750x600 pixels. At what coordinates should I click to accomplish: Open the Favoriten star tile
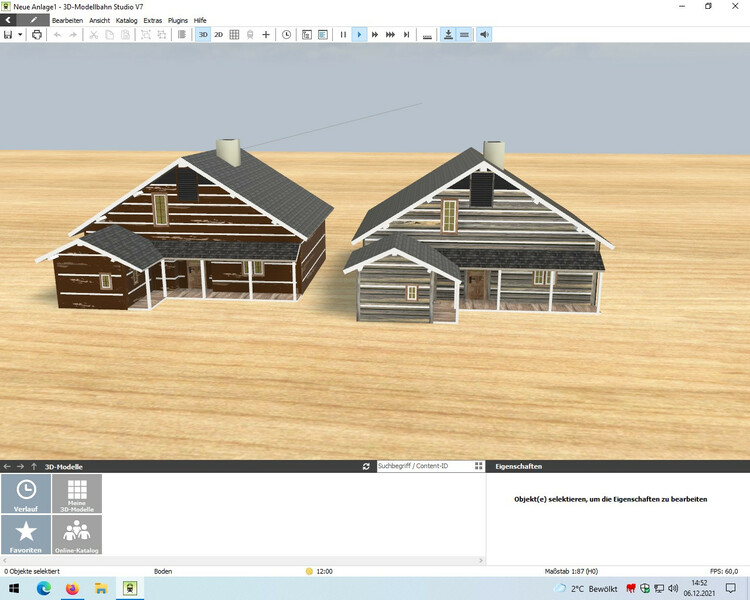pos(26,535)
